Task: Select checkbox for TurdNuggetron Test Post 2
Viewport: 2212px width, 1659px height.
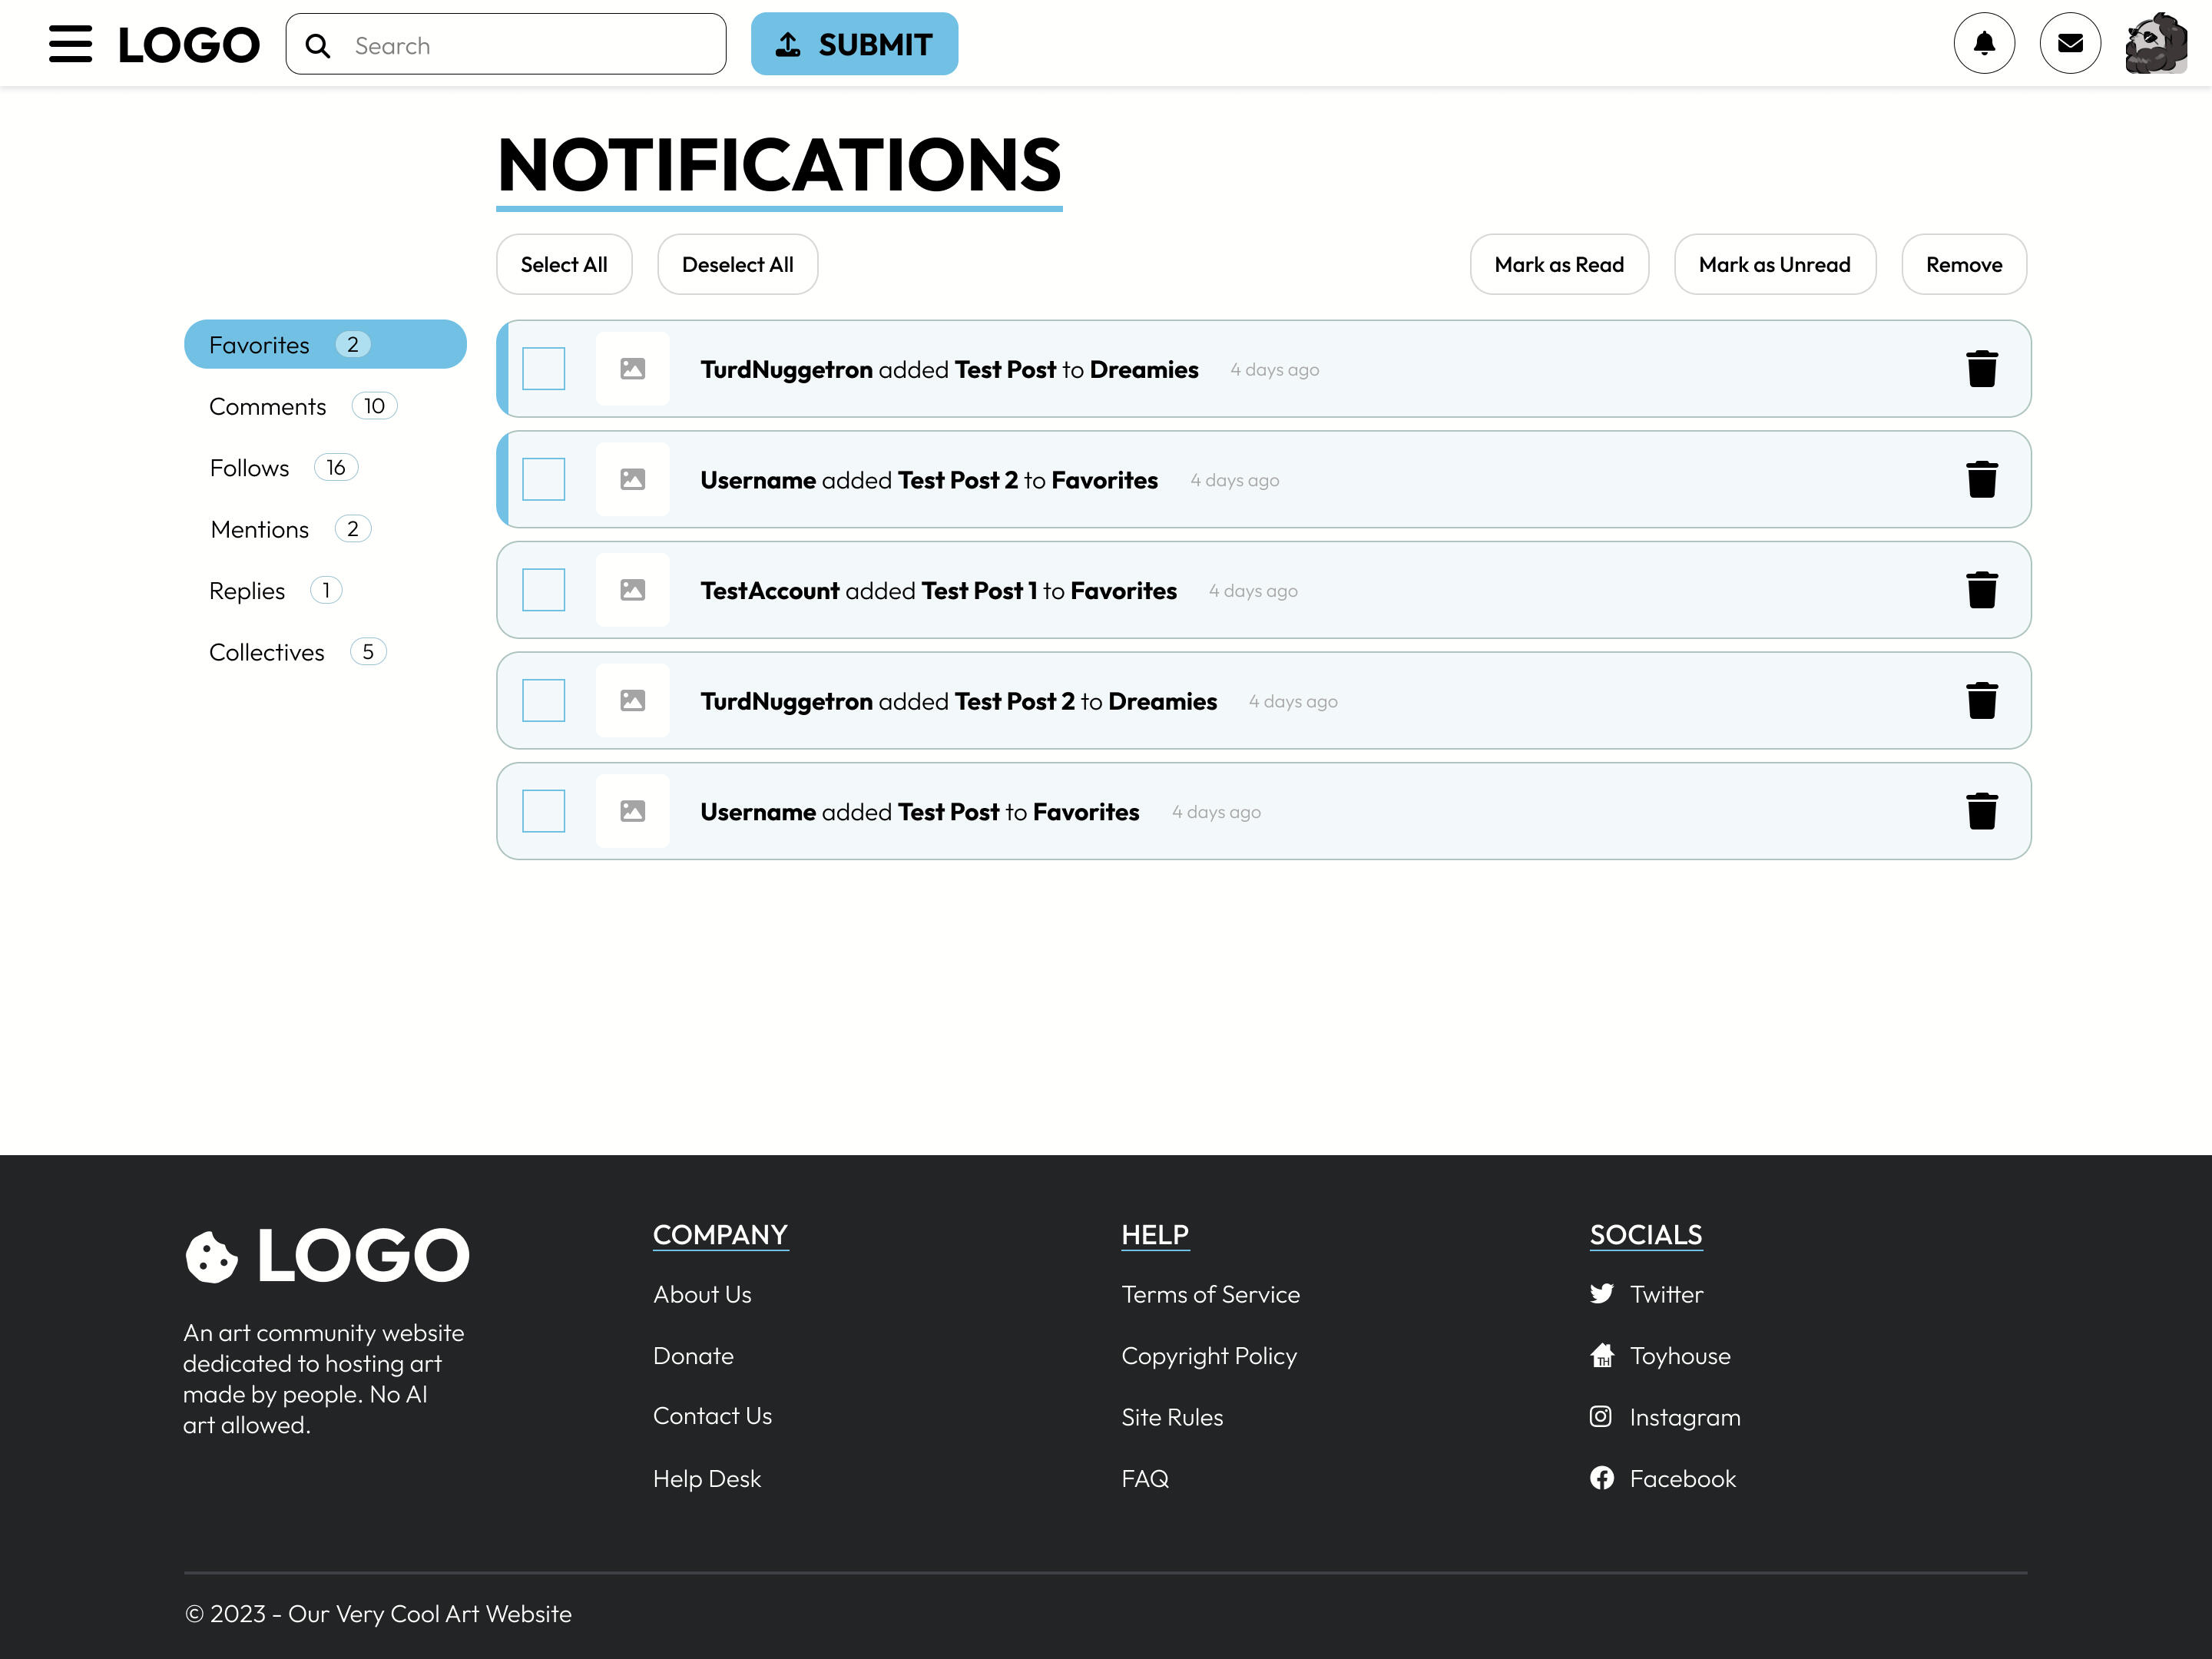Action: (x=543, y=701)
